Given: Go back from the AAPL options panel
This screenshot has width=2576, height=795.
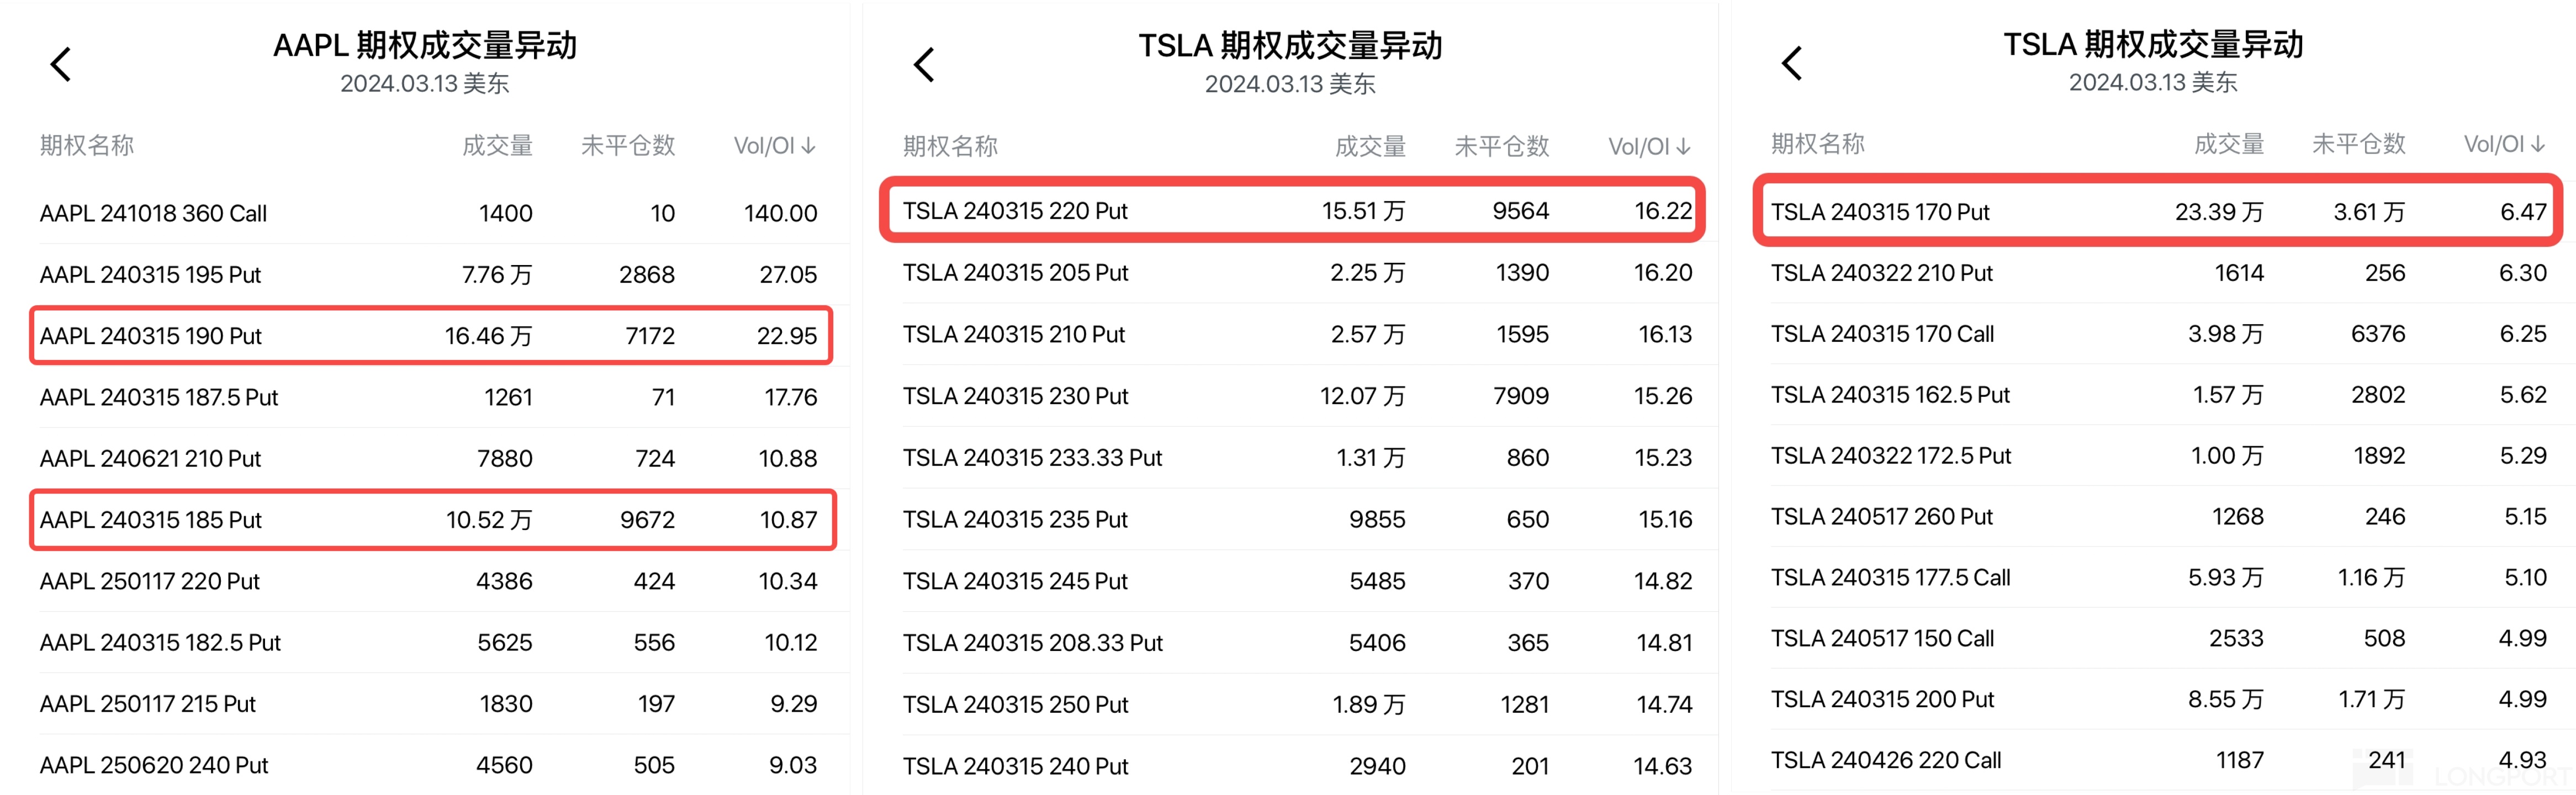Looking at the screenshot, I should coord(61,65).
